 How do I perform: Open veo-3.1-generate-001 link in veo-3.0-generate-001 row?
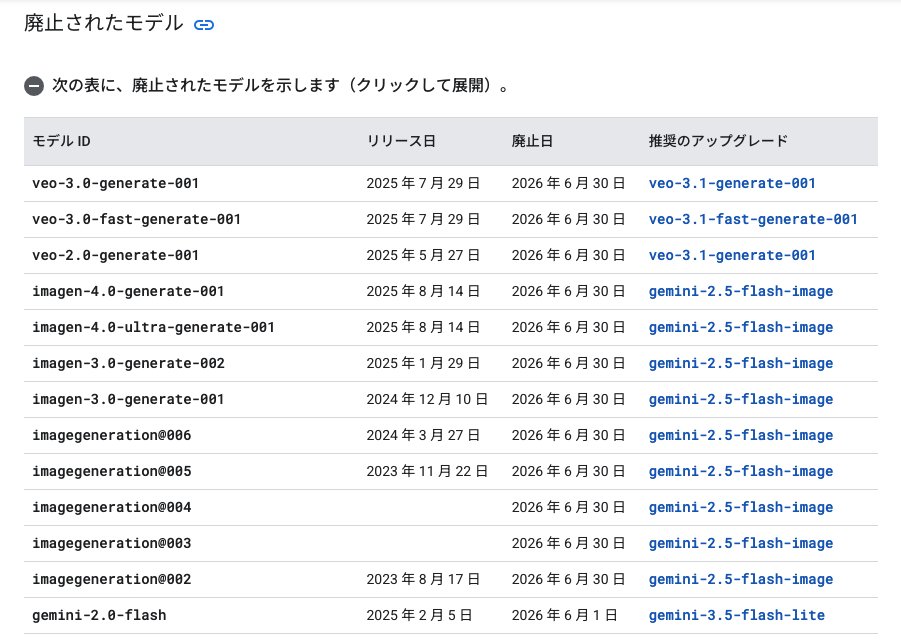point(732,183)
